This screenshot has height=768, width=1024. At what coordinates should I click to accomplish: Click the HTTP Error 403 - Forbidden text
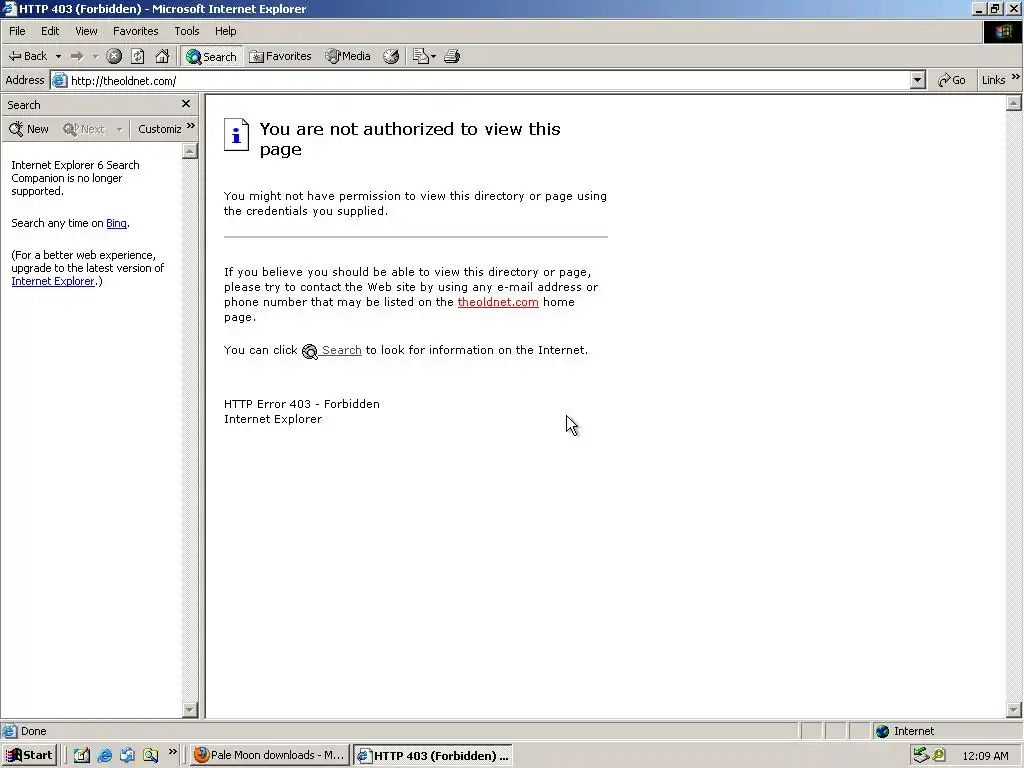tap(302, 404)
